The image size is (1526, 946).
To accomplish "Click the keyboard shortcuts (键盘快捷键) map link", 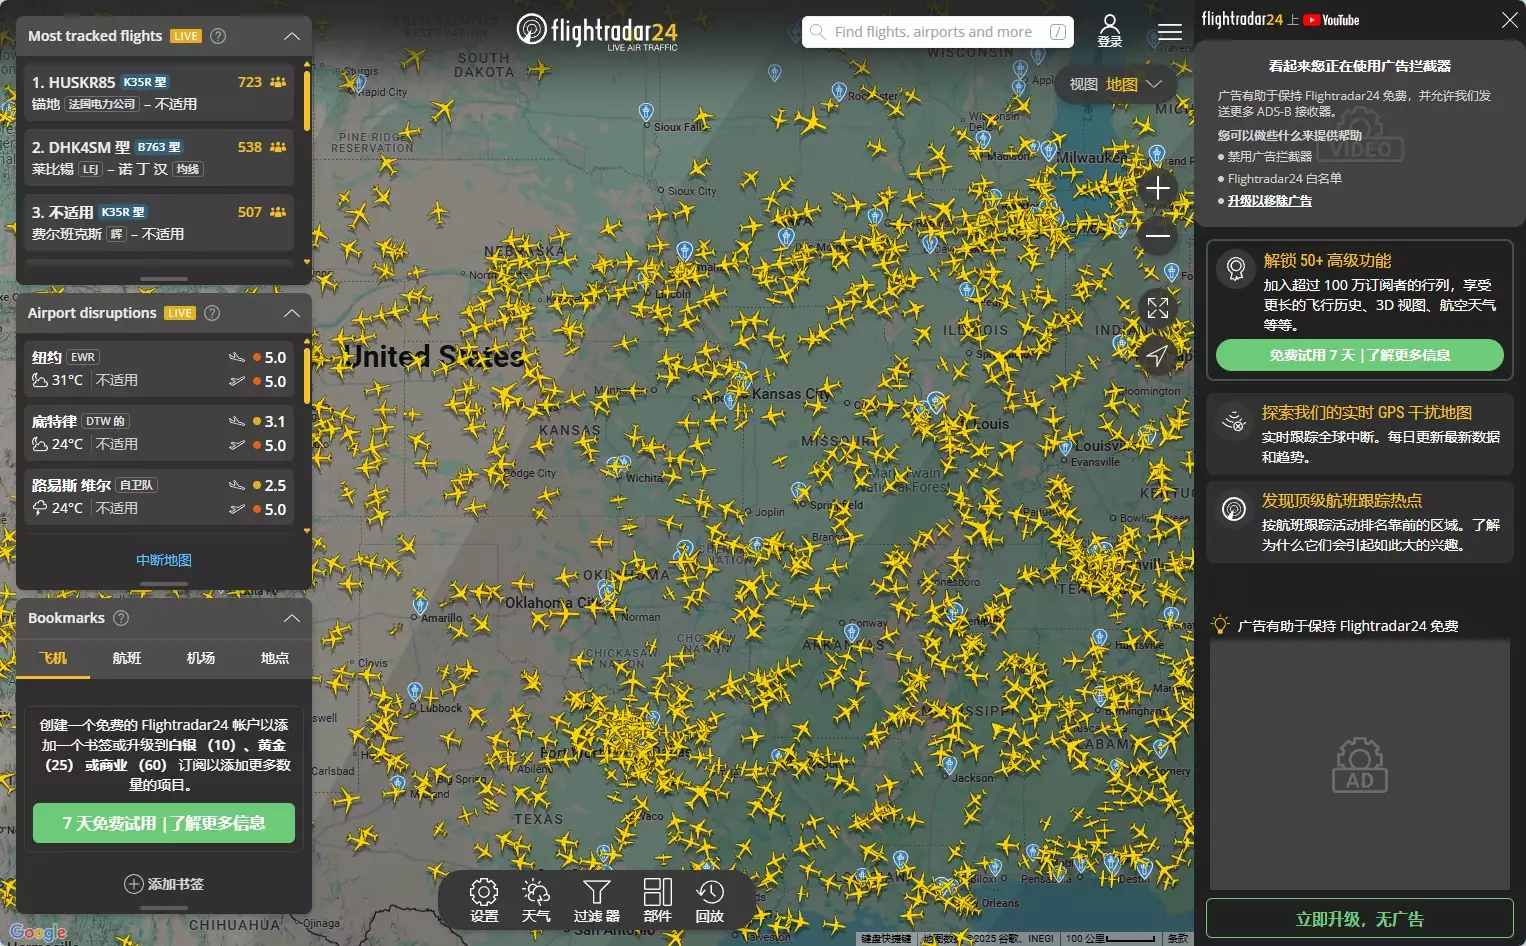I will 887,939.
